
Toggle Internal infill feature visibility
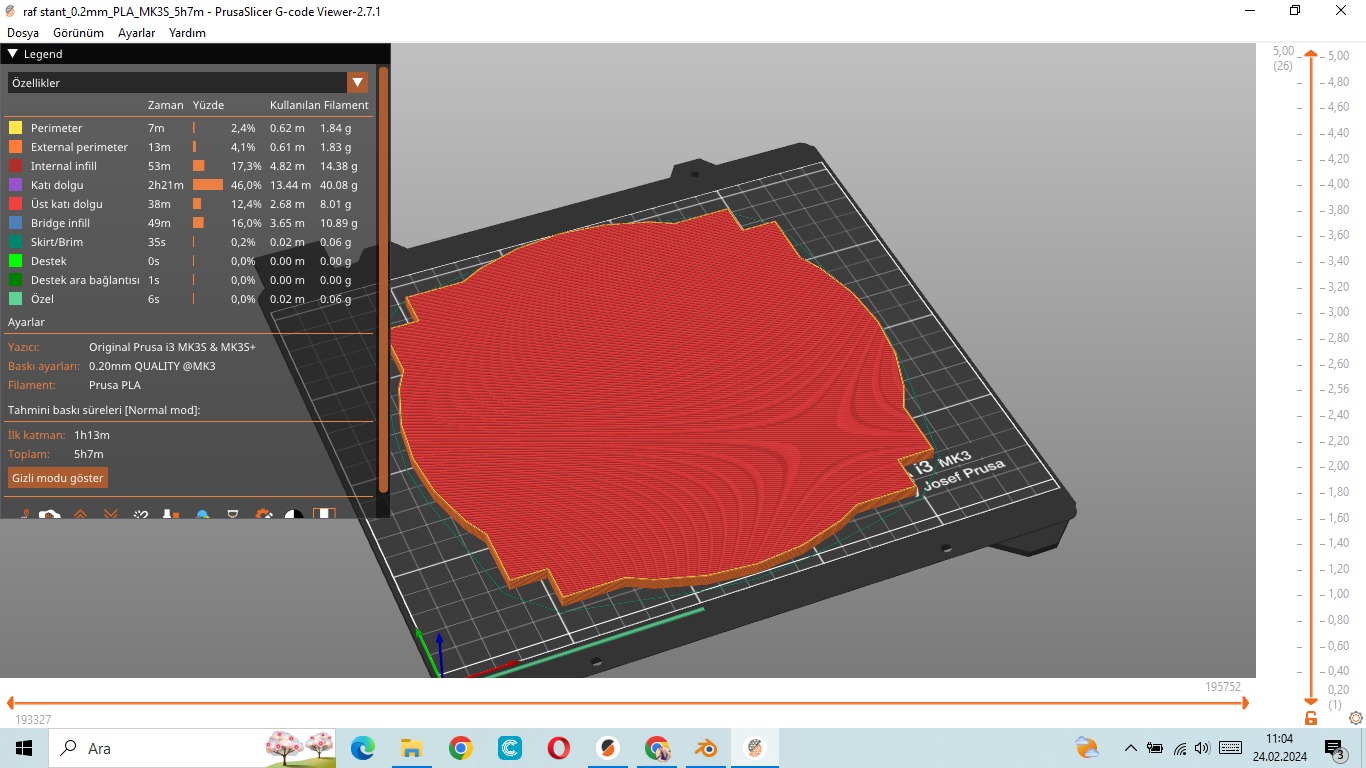(190, 166)
